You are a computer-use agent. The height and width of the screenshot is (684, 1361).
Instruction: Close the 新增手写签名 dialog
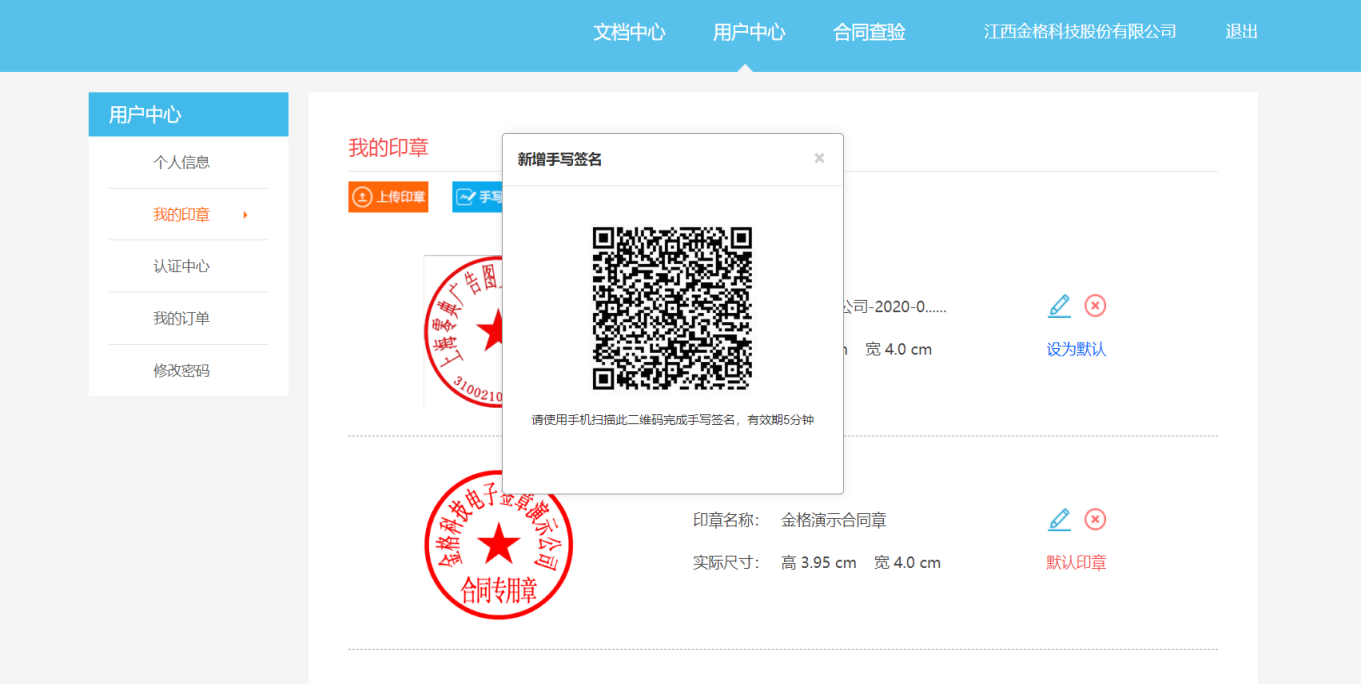(819, 158)
